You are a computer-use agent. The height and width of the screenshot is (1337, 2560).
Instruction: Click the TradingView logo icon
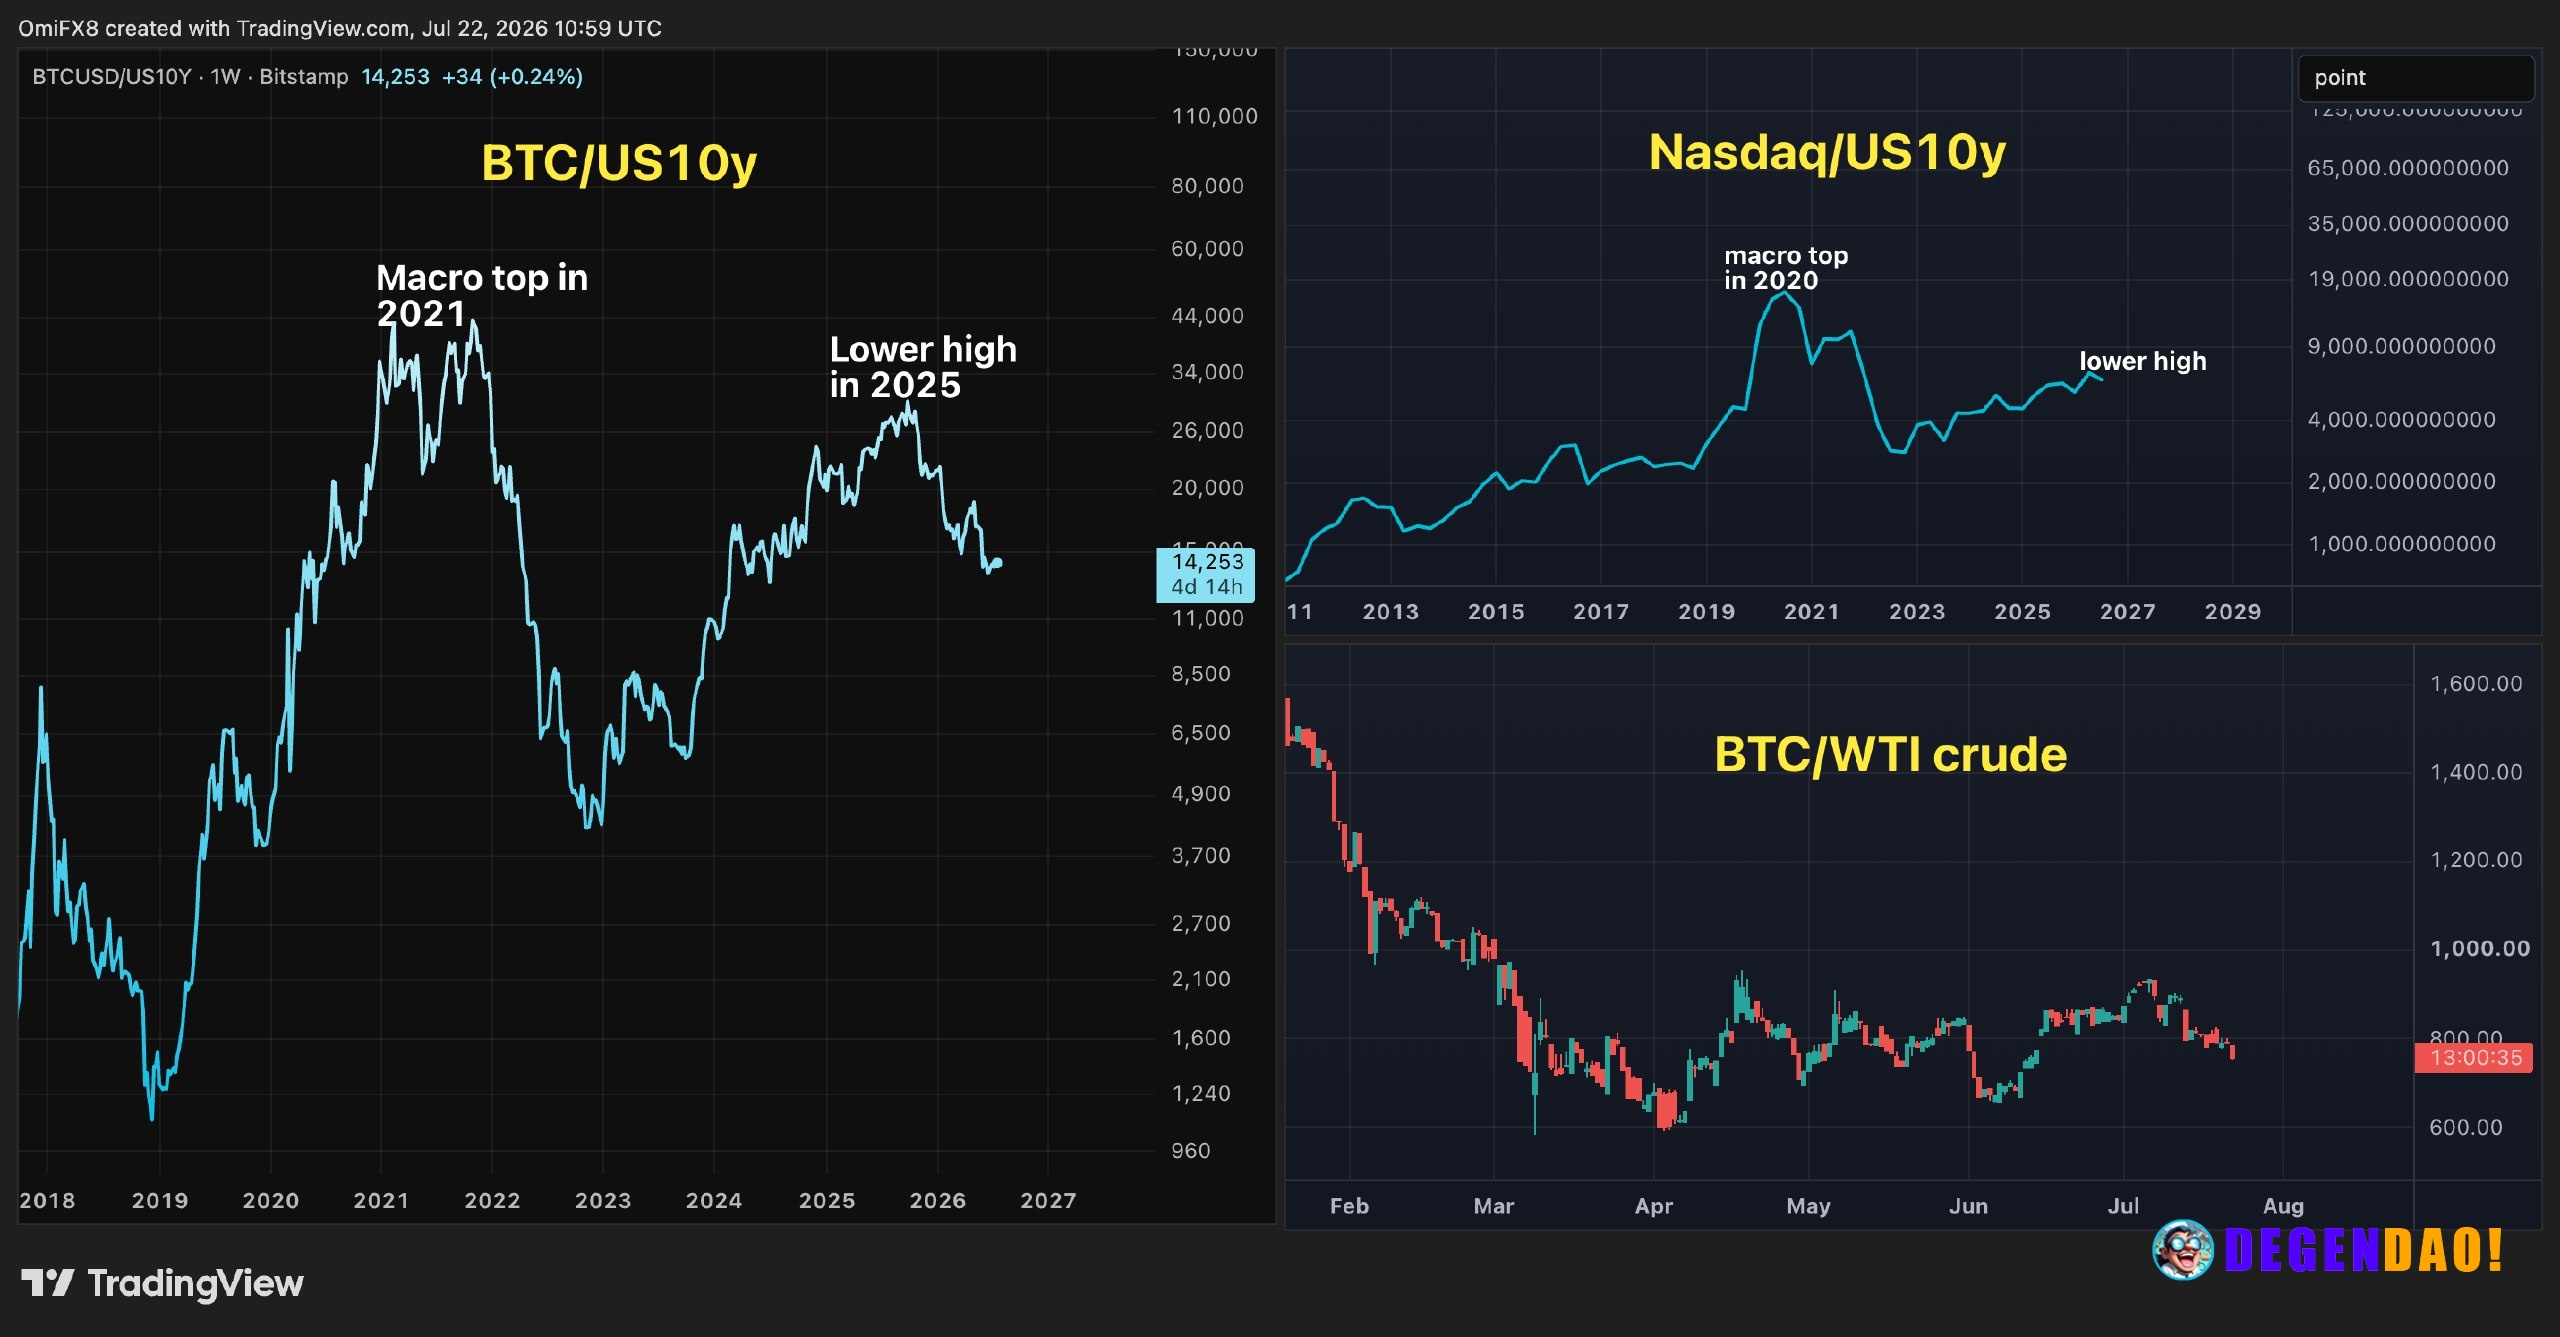tap(47, 1282)
